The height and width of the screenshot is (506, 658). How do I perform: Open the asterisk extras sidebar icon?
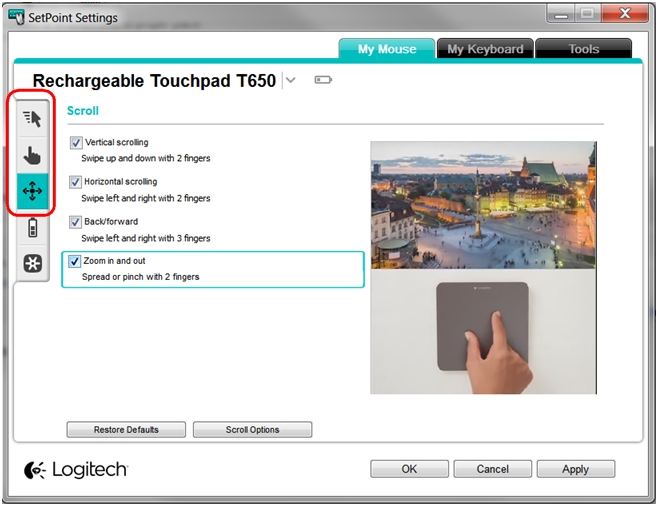pyautogui.click(x=32, y=263)
